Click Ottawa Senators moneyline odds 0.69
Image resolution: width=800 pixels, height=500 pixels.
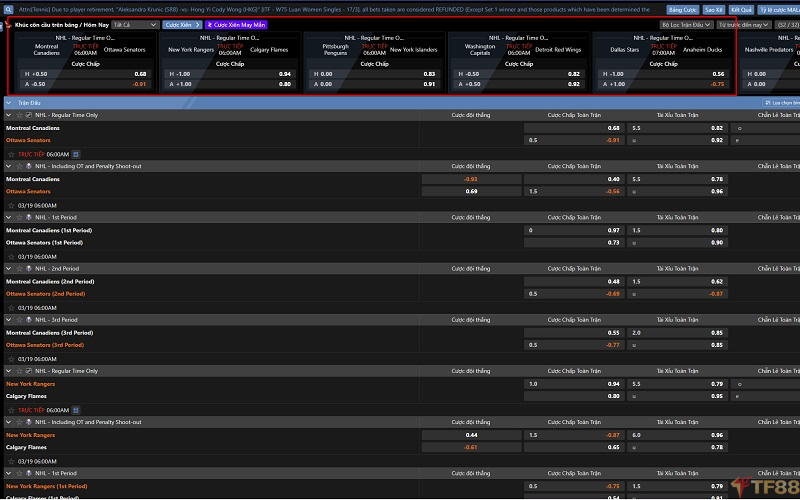(471, 191)
